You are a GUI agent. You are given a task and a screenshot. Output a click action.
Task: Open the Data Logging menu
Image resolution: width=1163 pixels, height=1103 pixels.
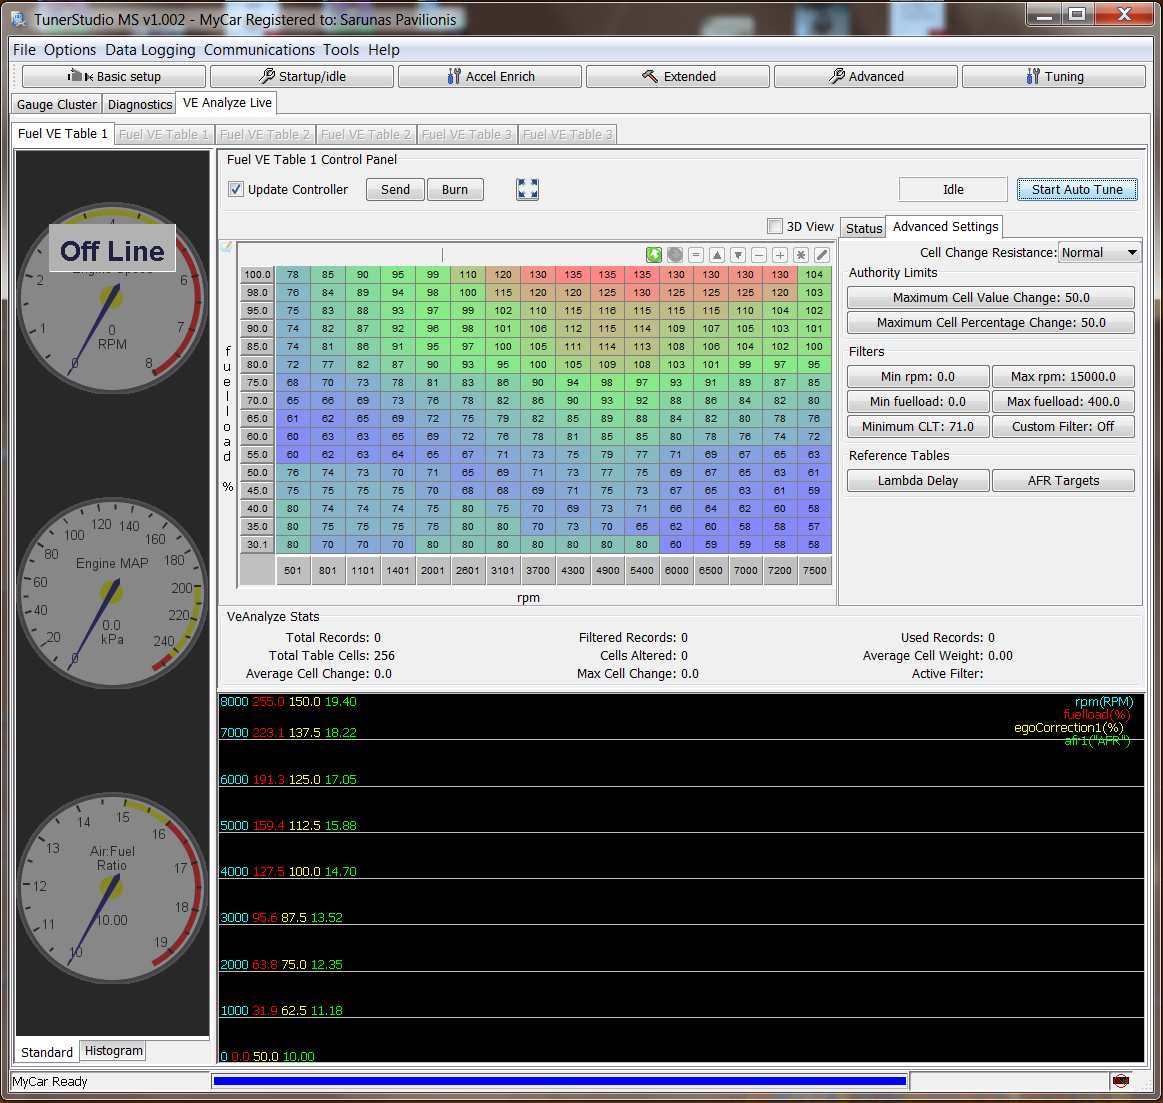150,50
